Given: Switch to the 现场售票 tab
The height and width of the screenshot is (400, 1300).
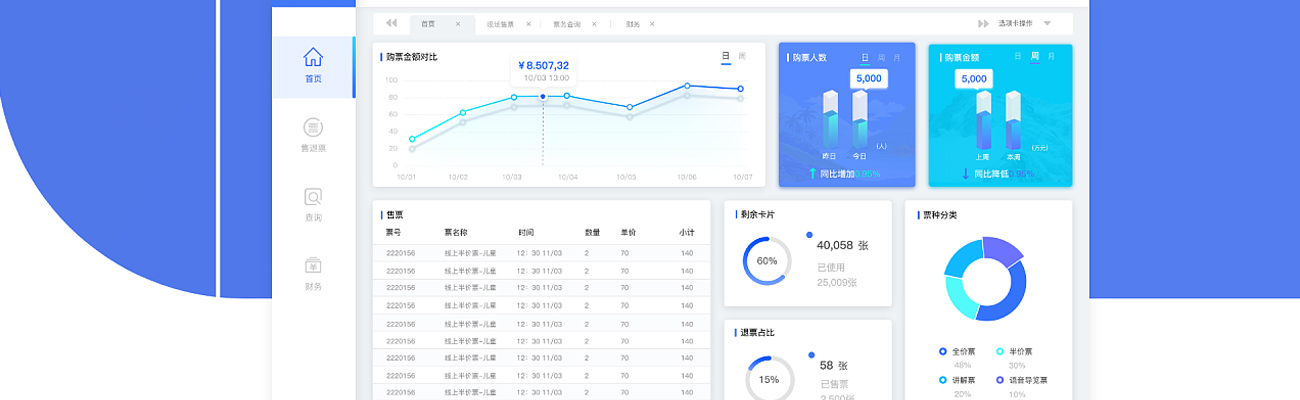Looking at the screenshot, I should 500,24.
